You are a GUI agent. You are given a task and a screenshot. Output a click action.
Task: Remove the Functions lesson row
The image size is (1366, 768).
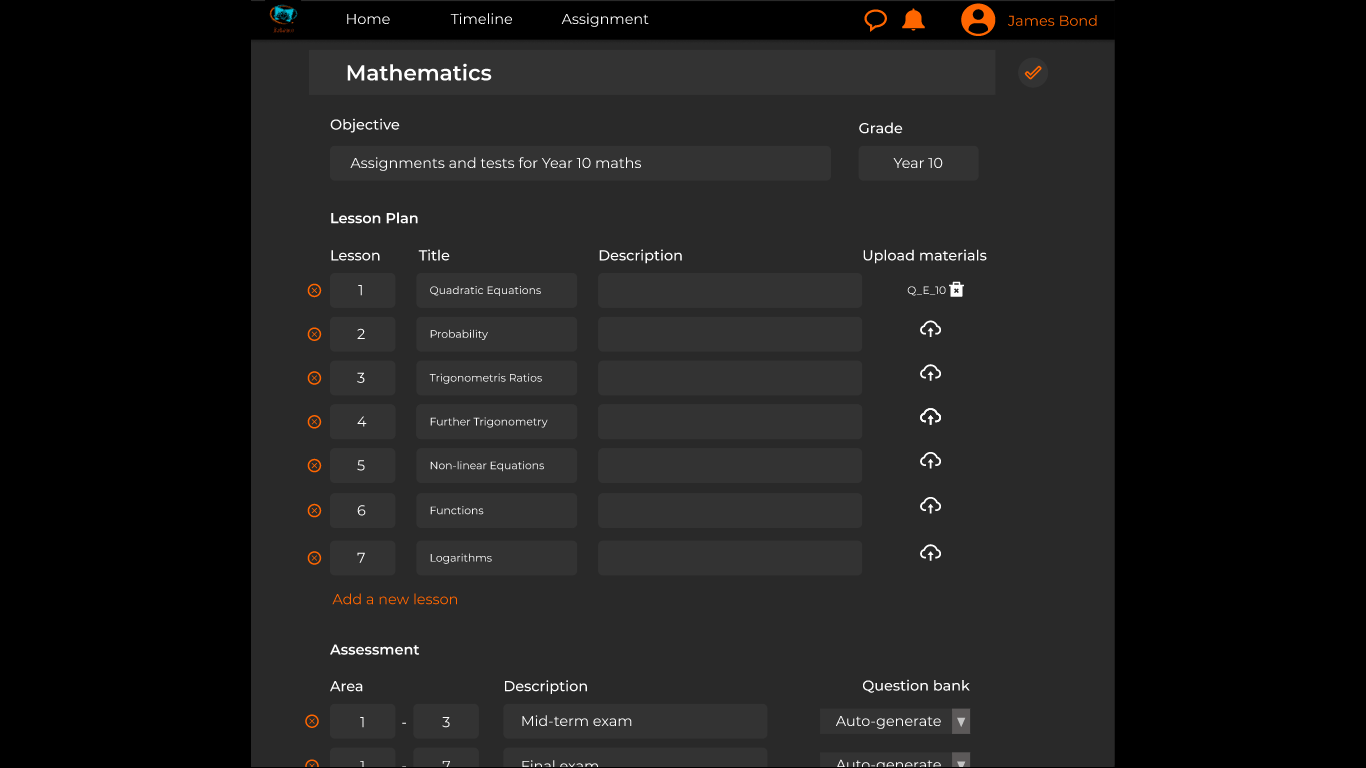pyautogui.click(x=314, y=510)
